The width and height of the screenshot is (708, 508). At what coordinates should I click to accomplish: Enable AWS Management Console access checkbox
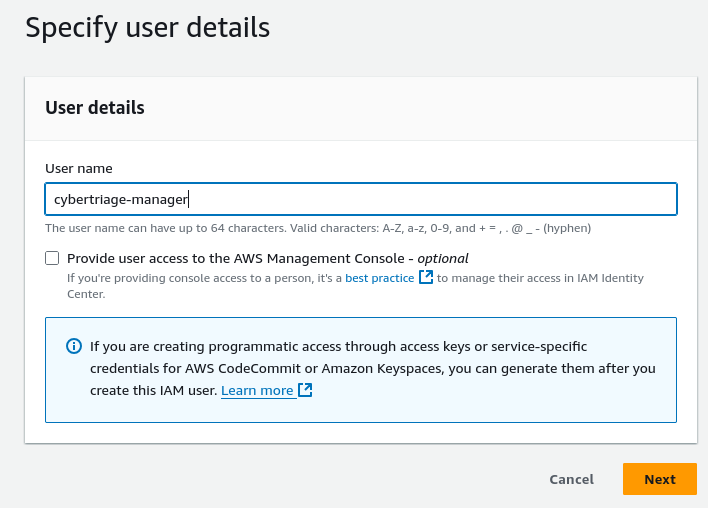(x=52, y=258)
